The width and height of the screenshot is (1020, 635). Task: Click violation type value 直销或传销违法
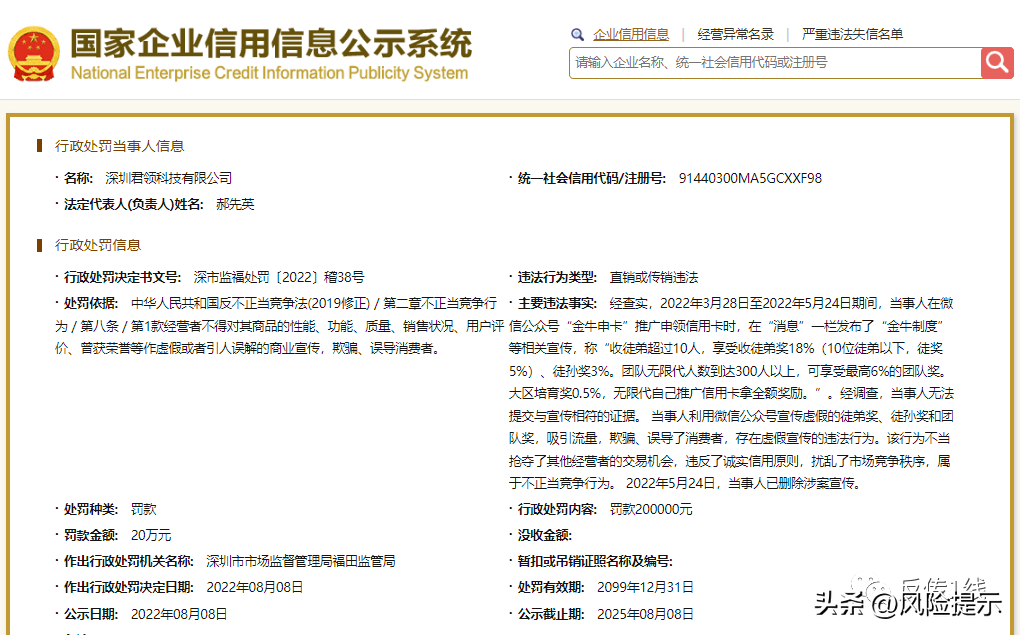pos(654,277)
